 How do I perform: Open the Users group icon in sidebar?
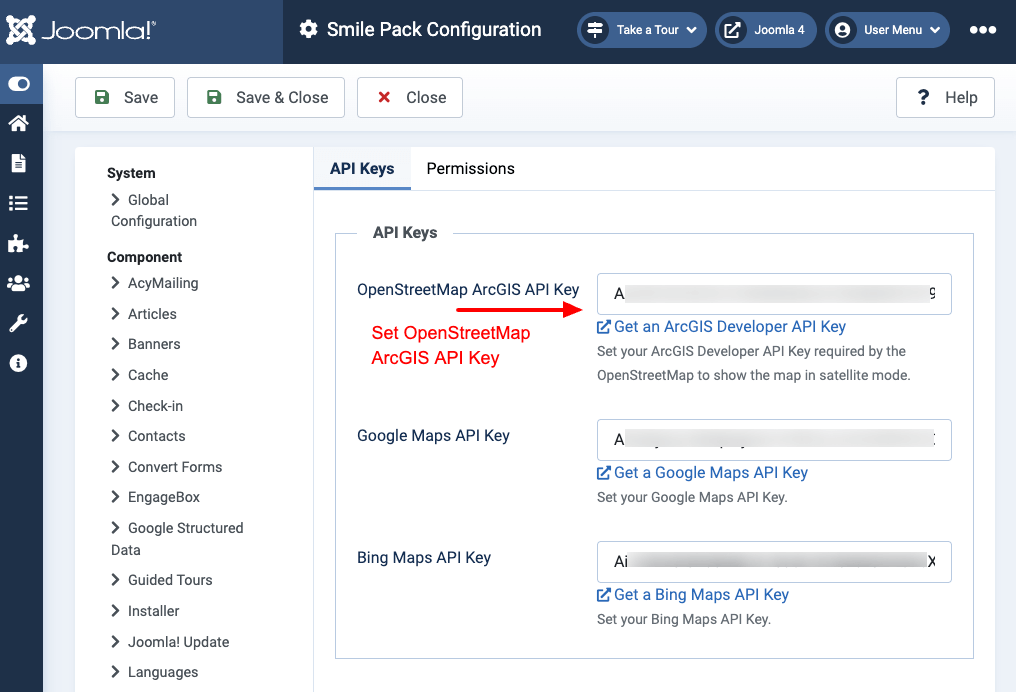(x=18, y=283)
